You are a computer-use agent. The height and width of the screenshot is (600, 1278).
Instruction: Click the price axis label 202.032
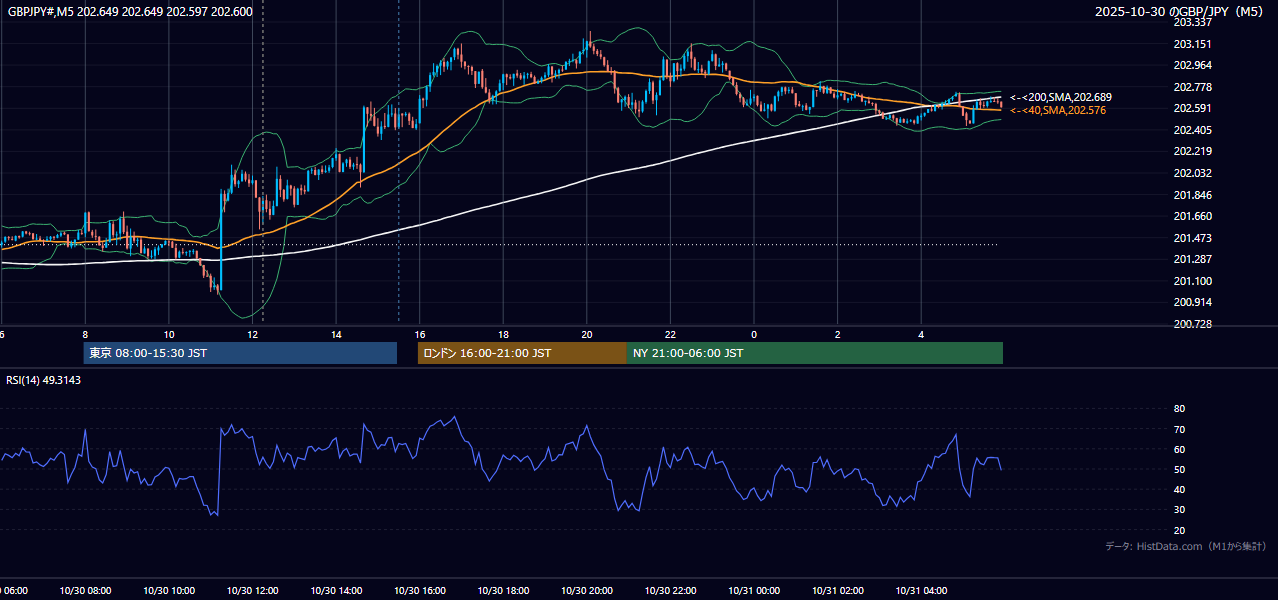(1192, 173)
